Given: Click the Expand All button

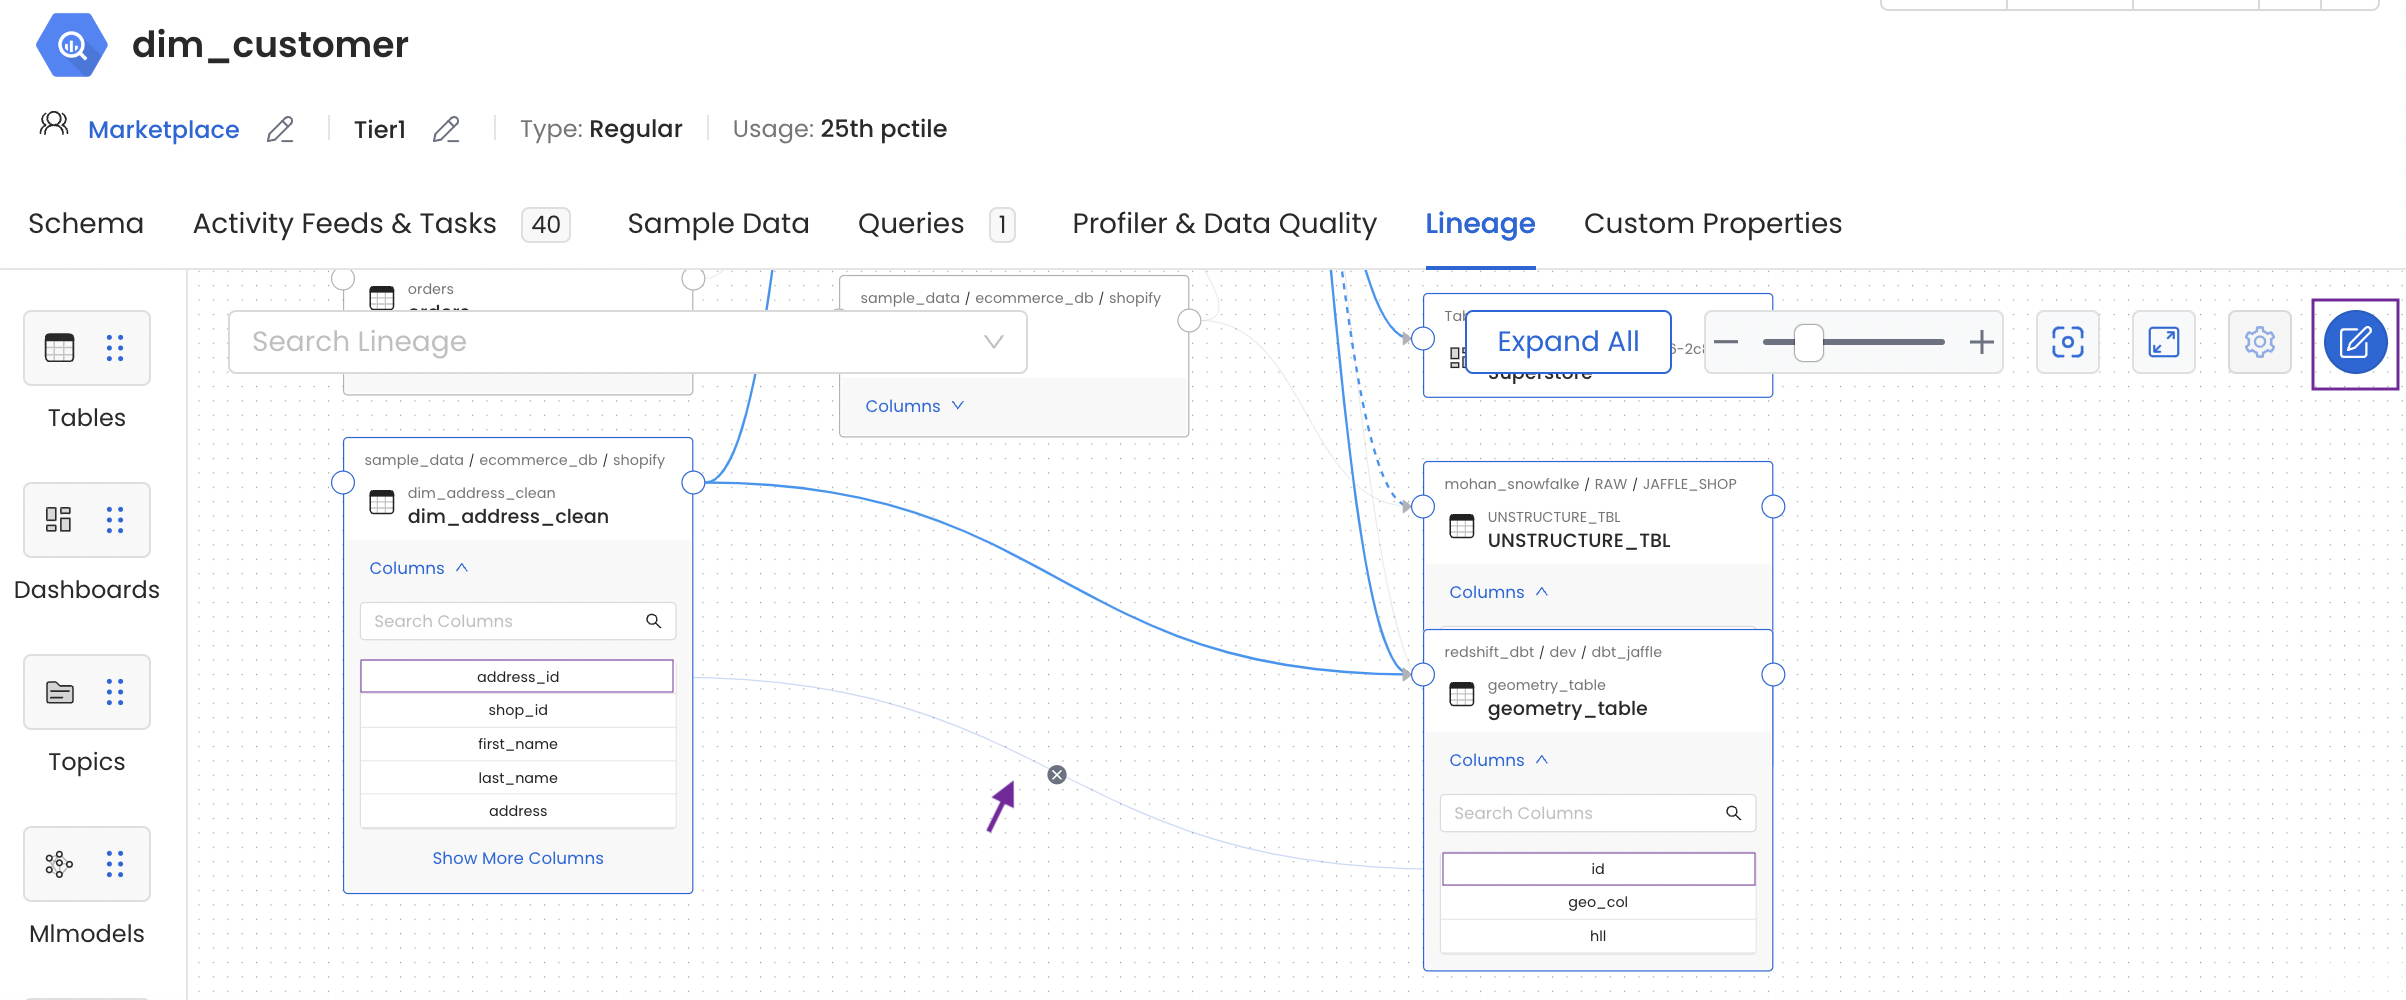Looking at the screenshot, I should coord(1567,341).
